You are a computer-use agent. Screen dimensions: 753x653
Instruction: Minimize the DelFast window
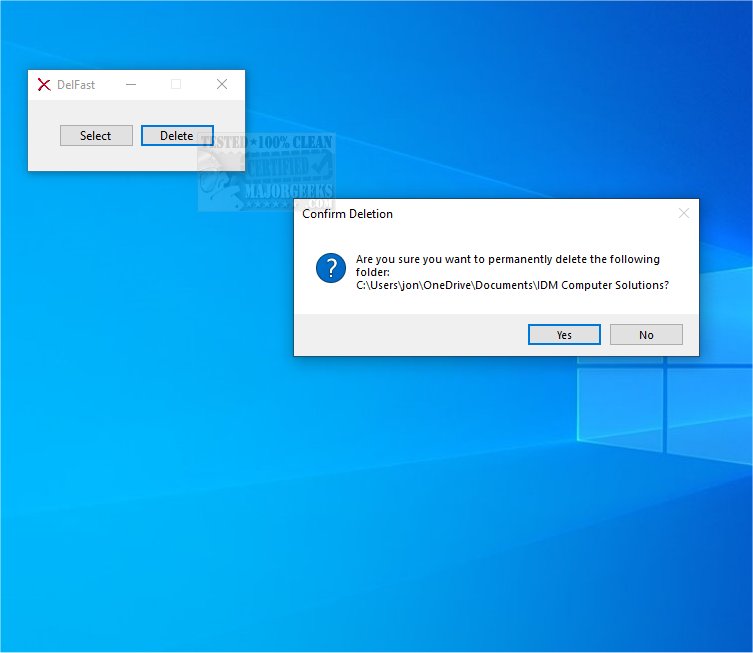(x=131, y=85)
